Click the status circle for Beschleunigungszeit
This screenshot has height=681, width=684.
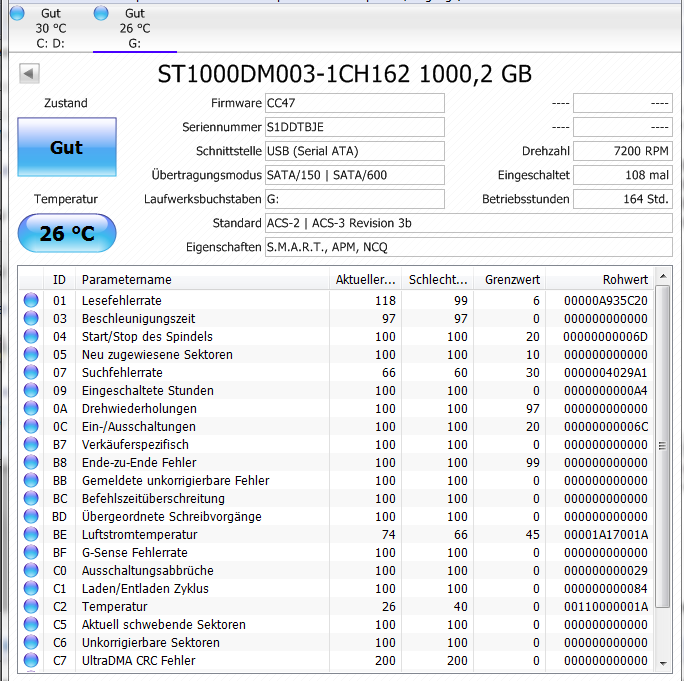(31, 318)
